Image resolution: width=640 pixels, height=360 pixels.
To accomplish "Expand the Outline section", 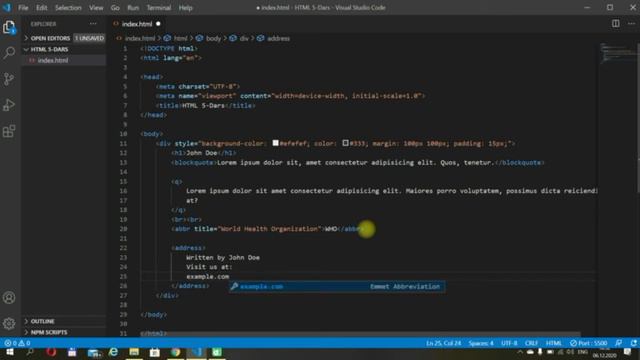I will coord(42,321).
